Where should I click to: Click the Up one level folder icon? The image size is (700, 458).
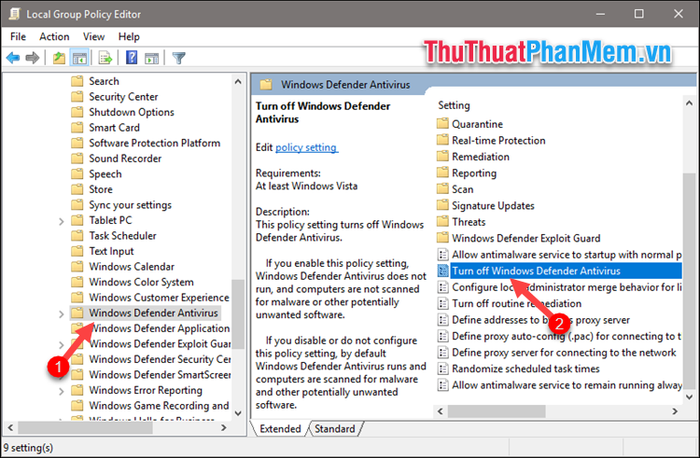tap(59, 58)
